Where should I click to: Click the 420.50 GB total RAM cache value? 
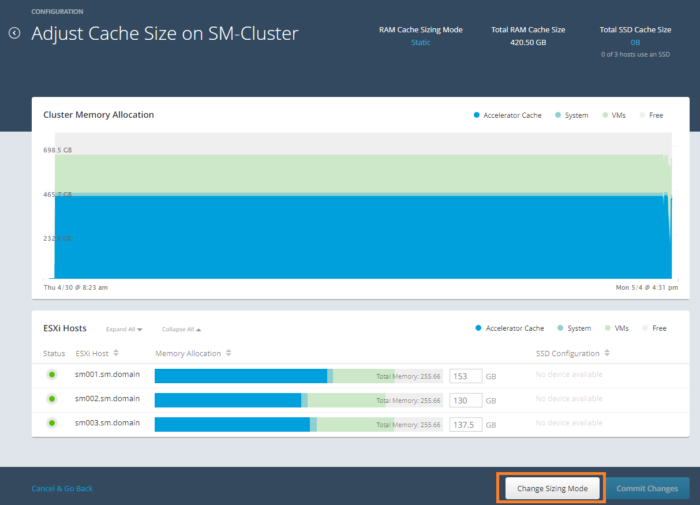click(528, 42)
